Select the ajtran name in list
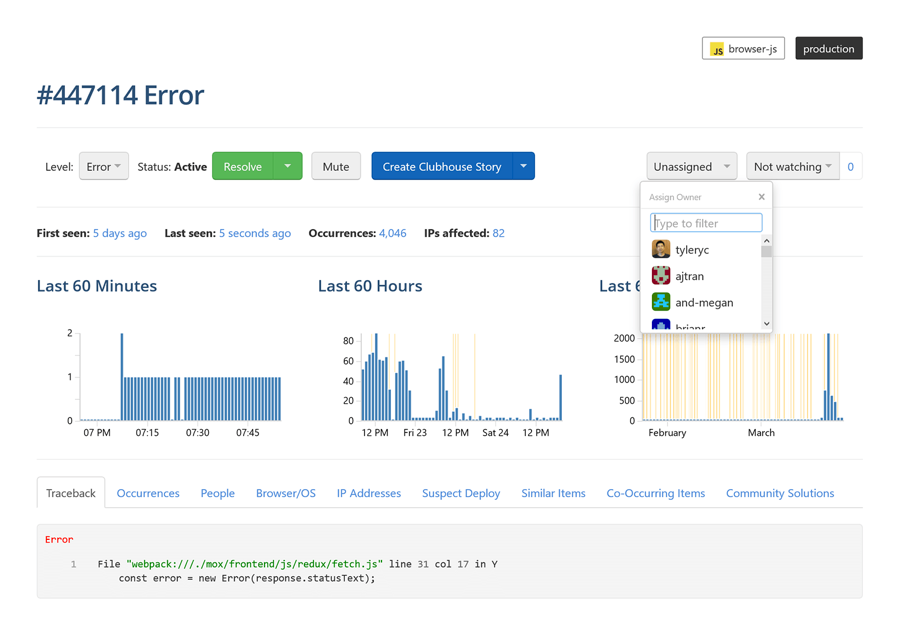 point(689,276)
